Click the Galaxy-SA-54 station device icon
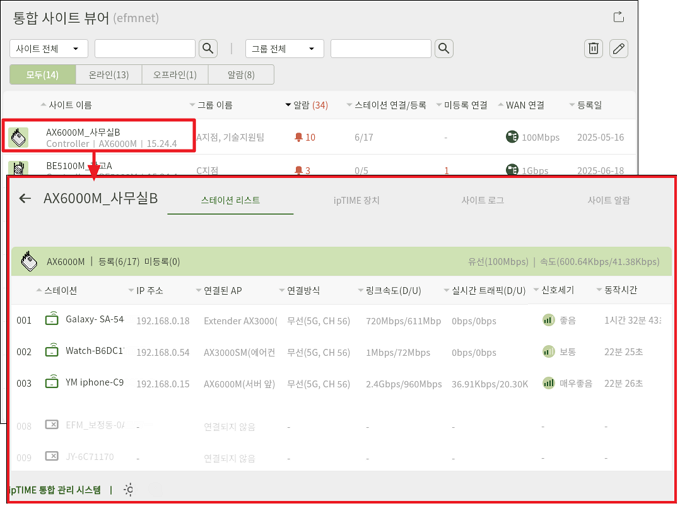 click(52, 320)
